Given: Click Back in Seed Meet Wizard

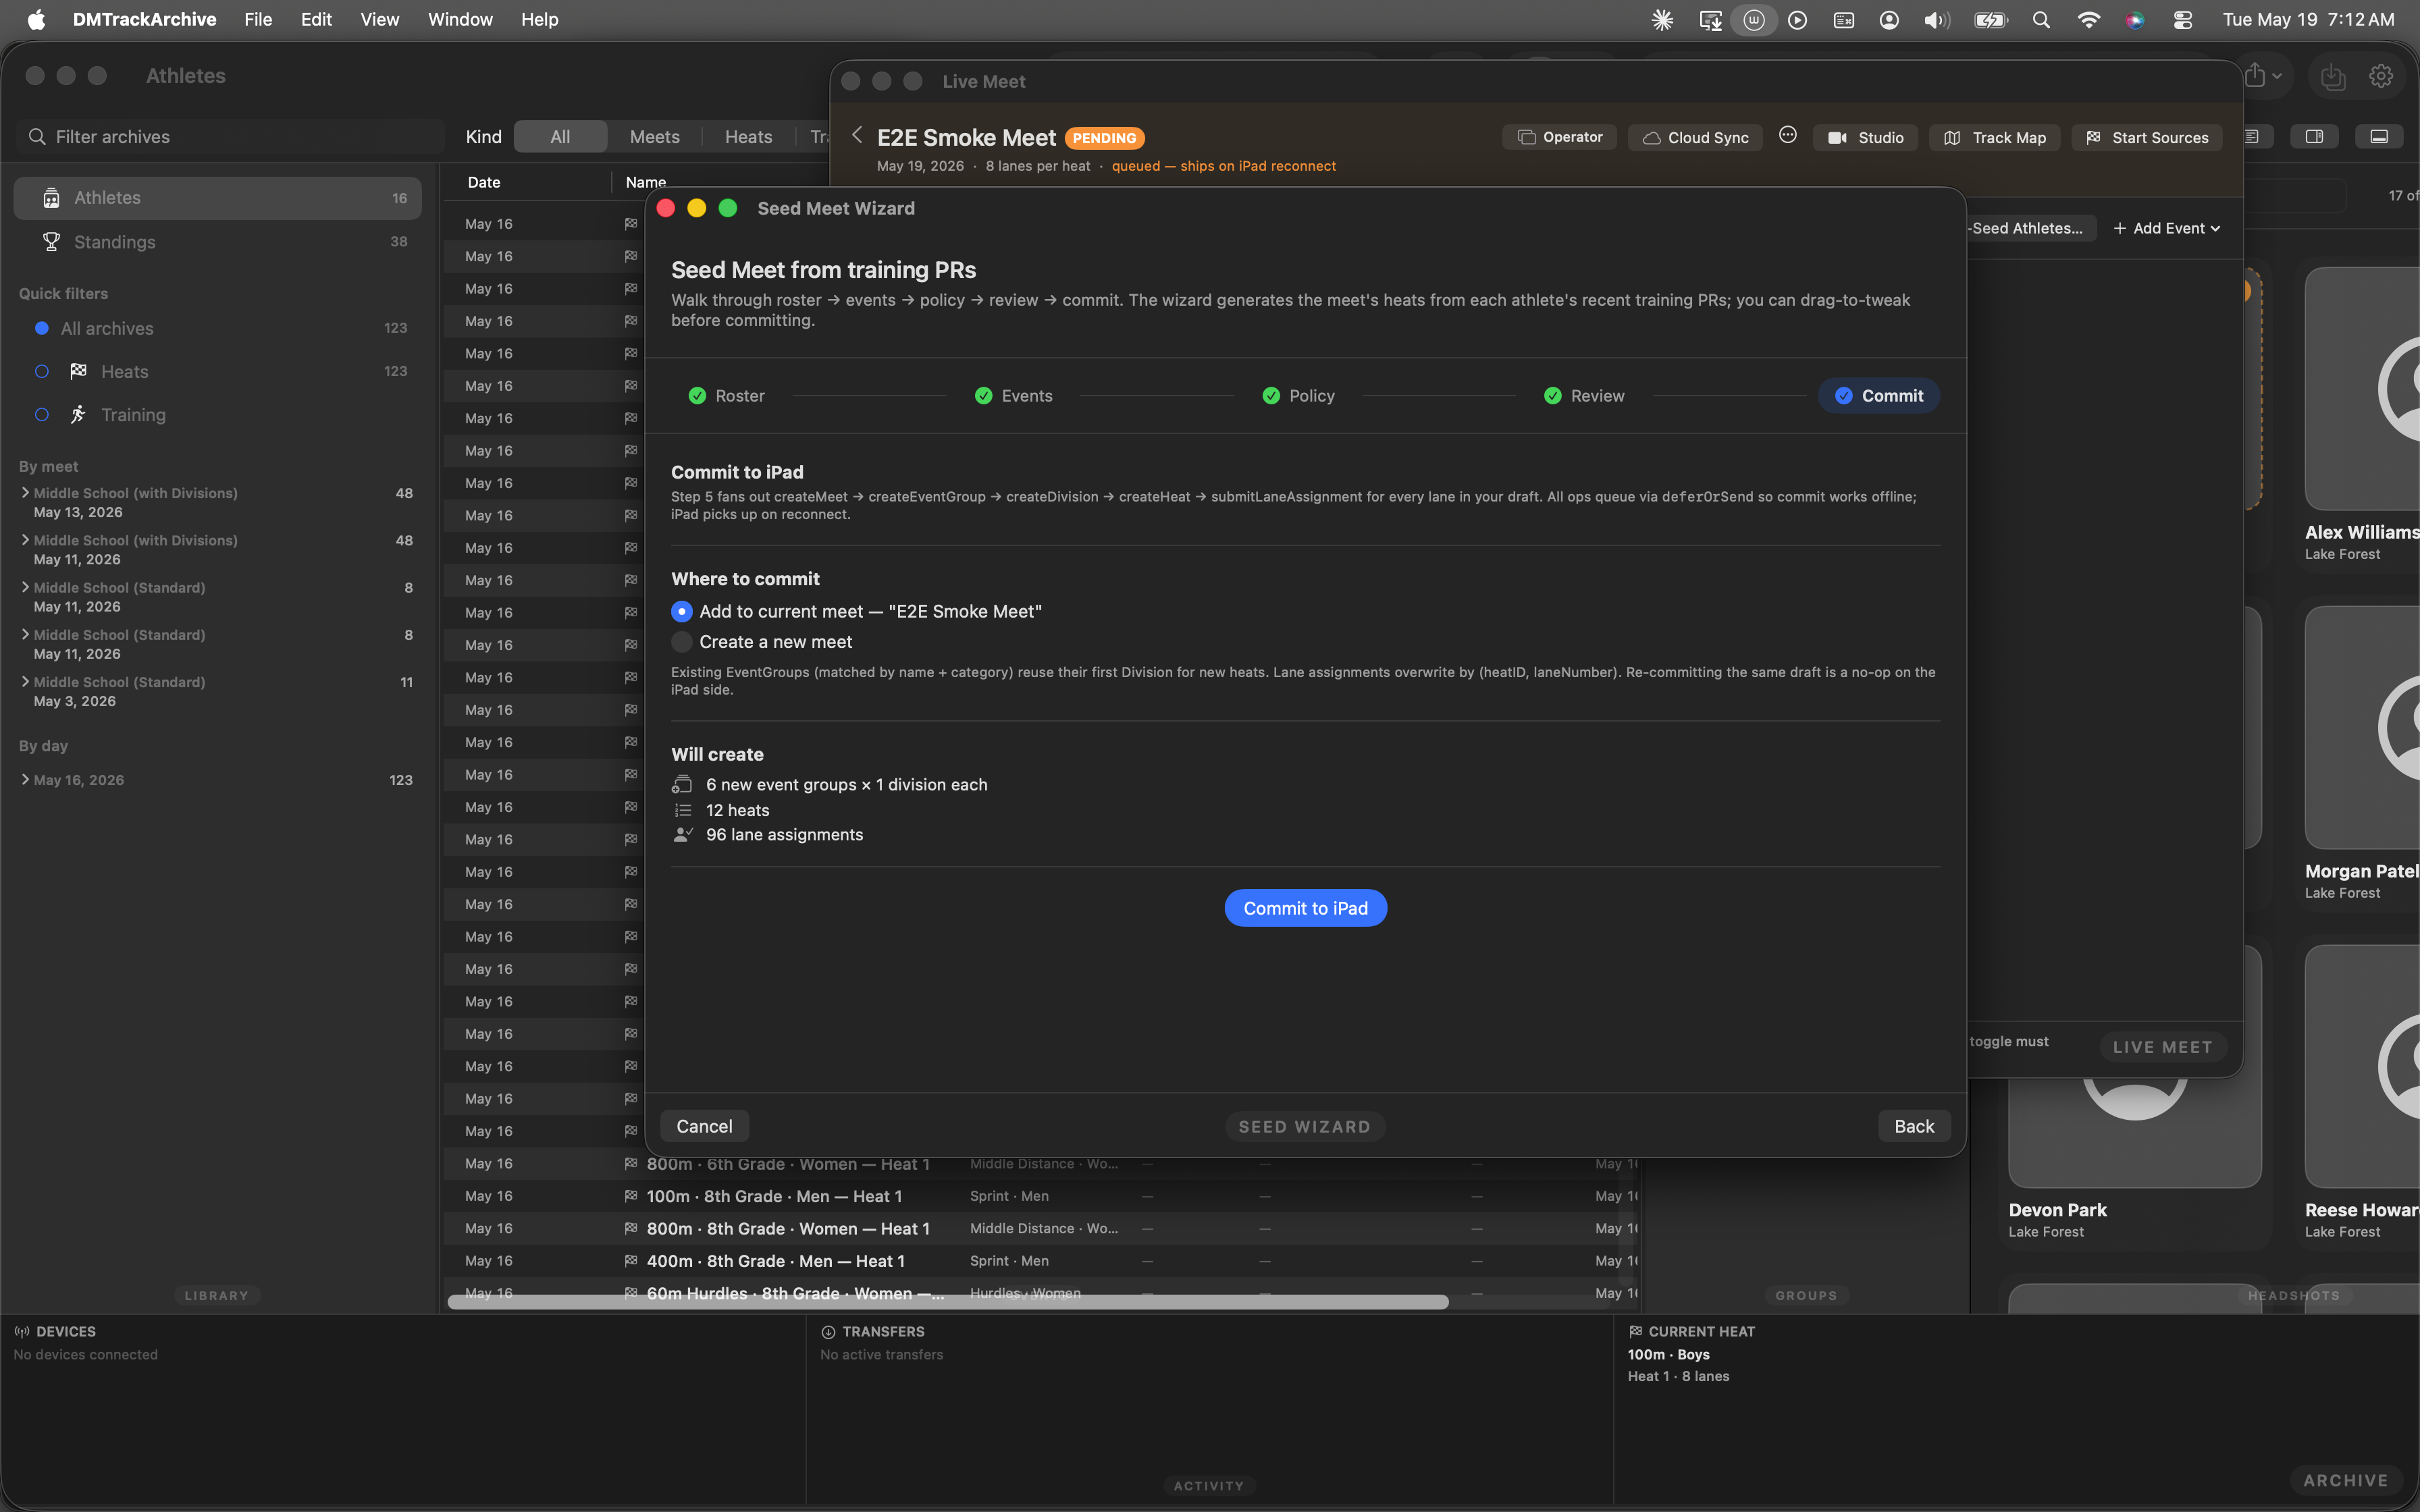Looking at the screenshot, I should [1914, 1126].
